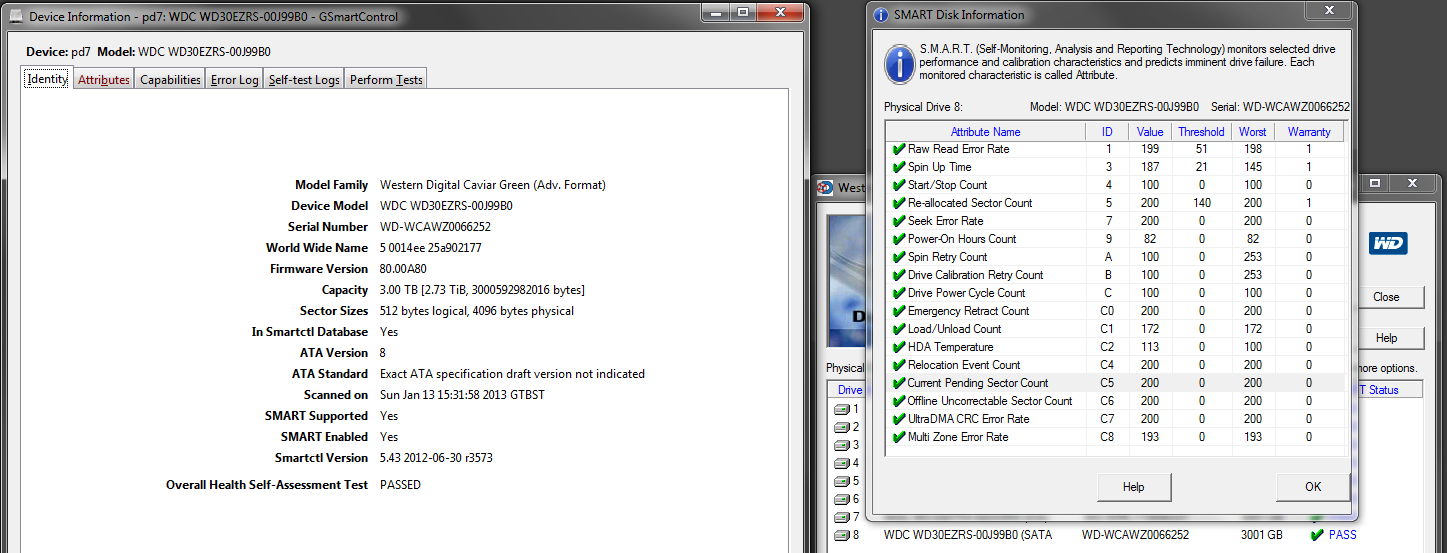
Task: Open the Attributes tab
Action: [x=104, y=80]
